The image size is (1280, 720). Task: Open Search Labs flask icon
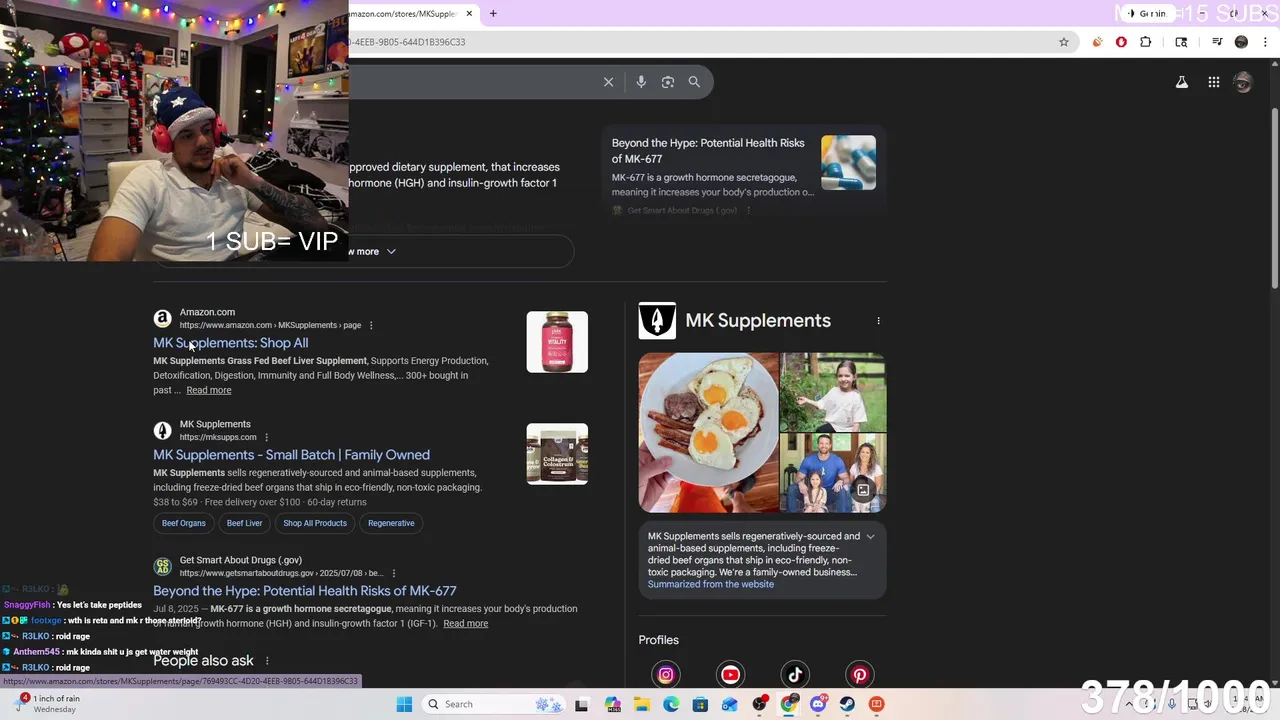pos(1182,82)
